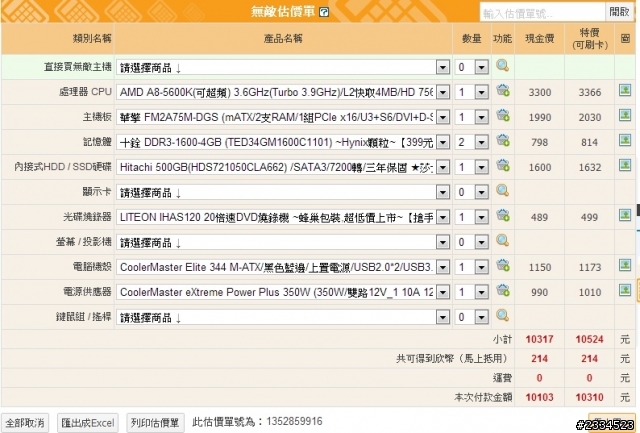The image size is (640, 433).
Task: Change quantity for 處理器 CPU row
Action: click(472, 92)
